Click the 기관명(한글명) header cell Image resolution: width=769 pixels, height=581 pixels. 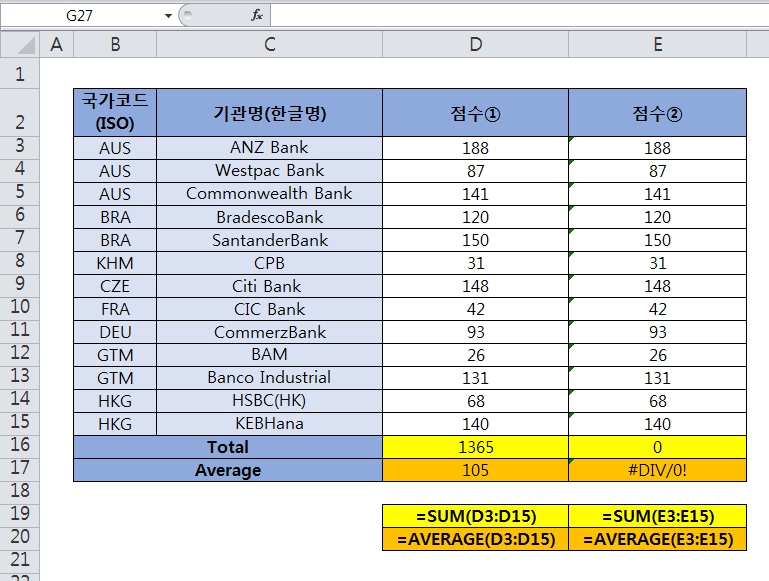(x=269, y=113)
